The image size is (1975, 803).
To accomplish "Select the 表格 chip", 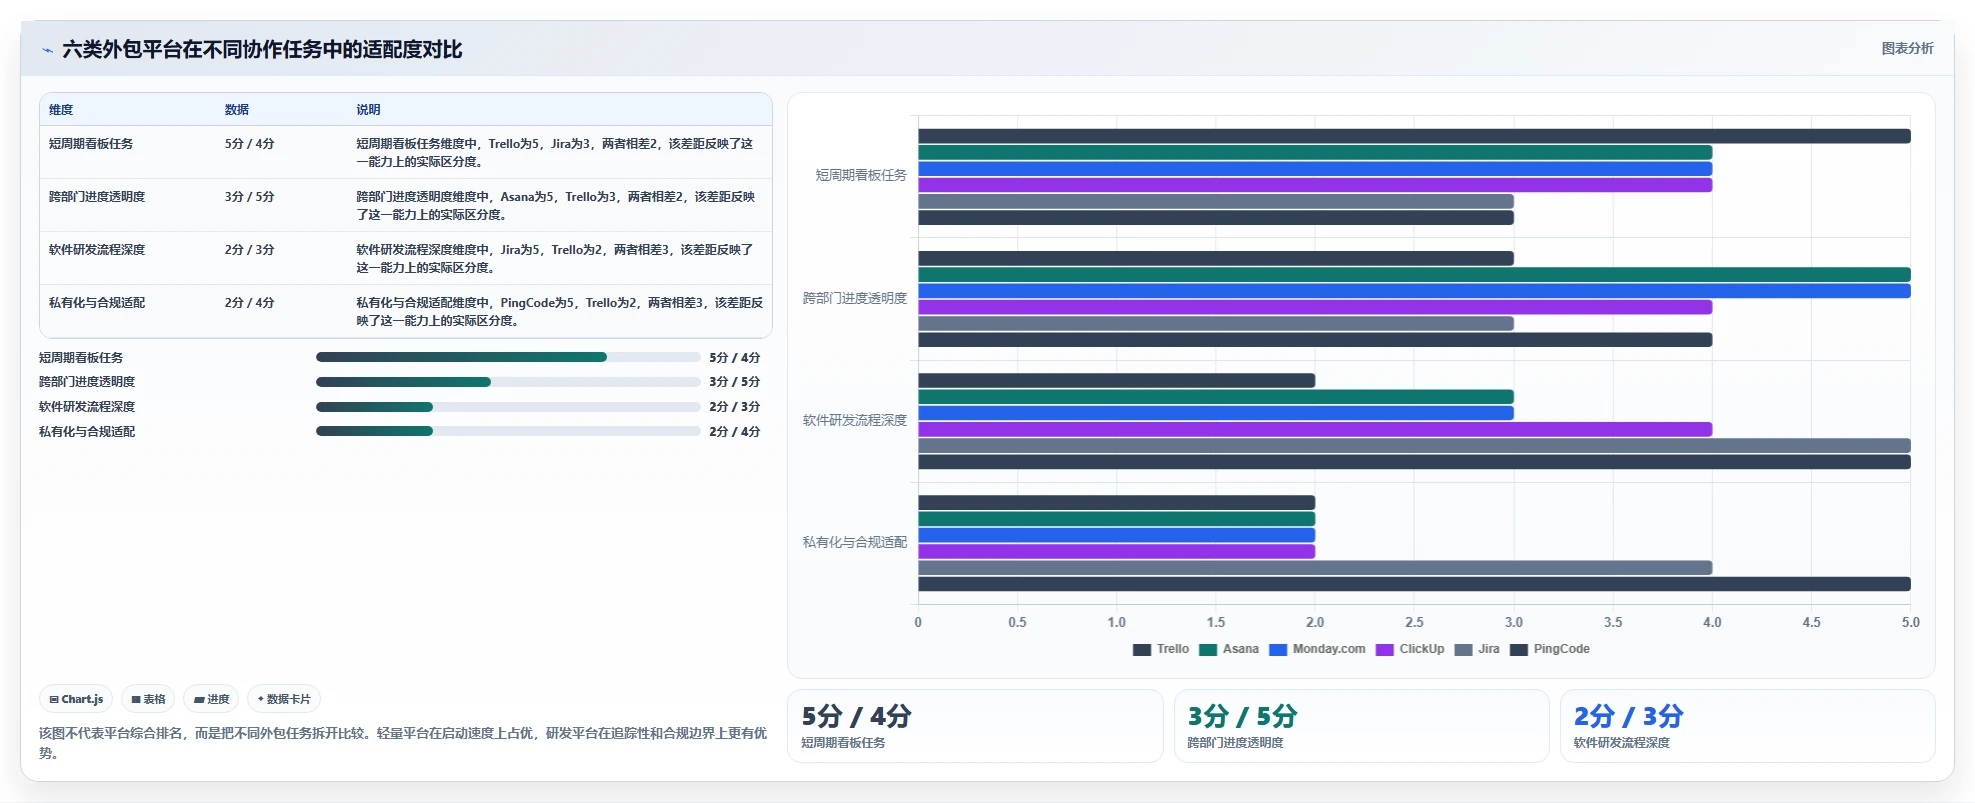I will [x=148, y=699].
